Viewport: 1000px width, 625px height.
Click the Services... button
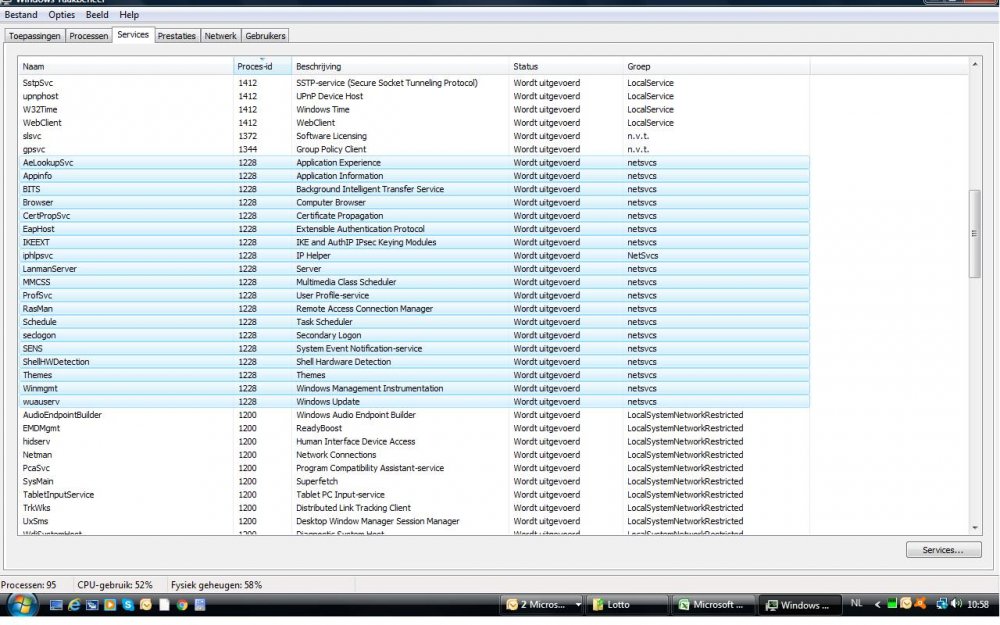[x=943, y=550]
